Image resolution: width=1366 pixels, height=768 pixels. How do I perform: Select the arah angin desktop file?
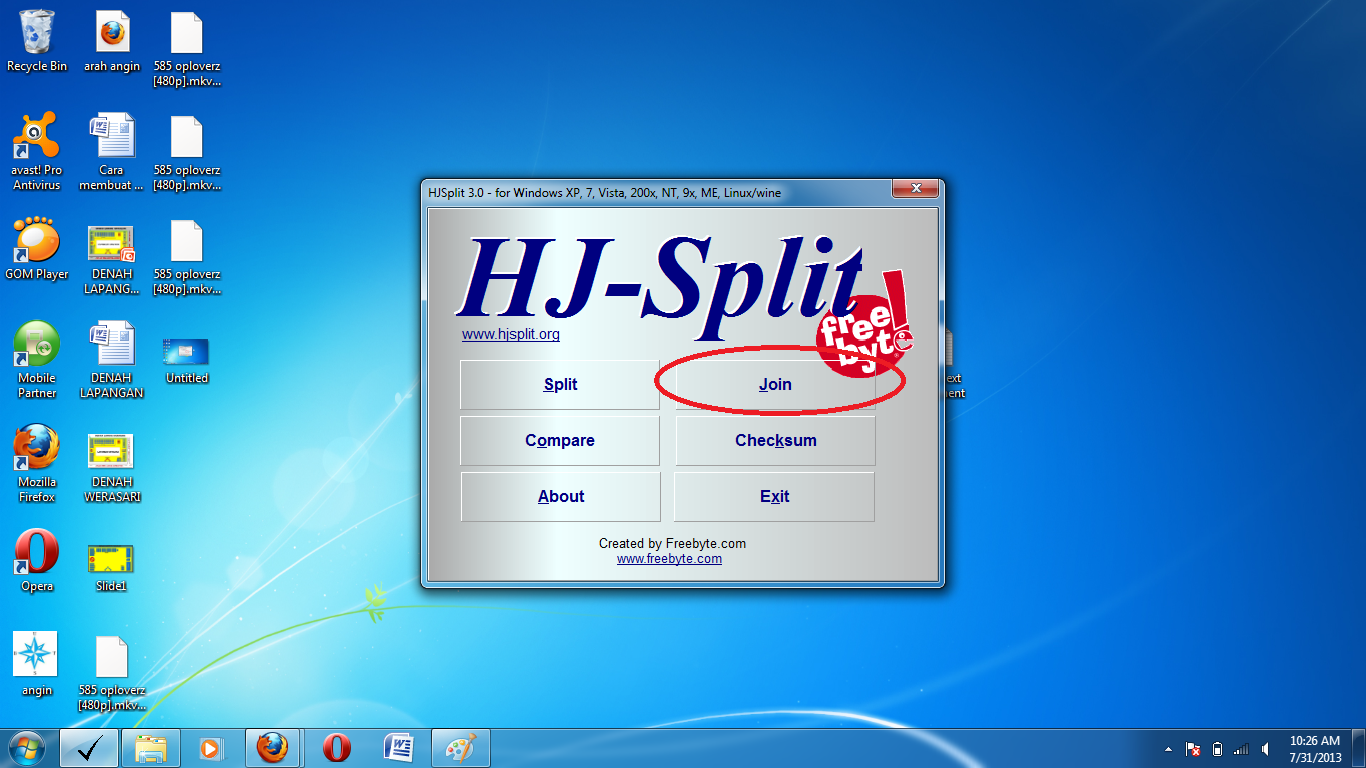coord(112,42)
